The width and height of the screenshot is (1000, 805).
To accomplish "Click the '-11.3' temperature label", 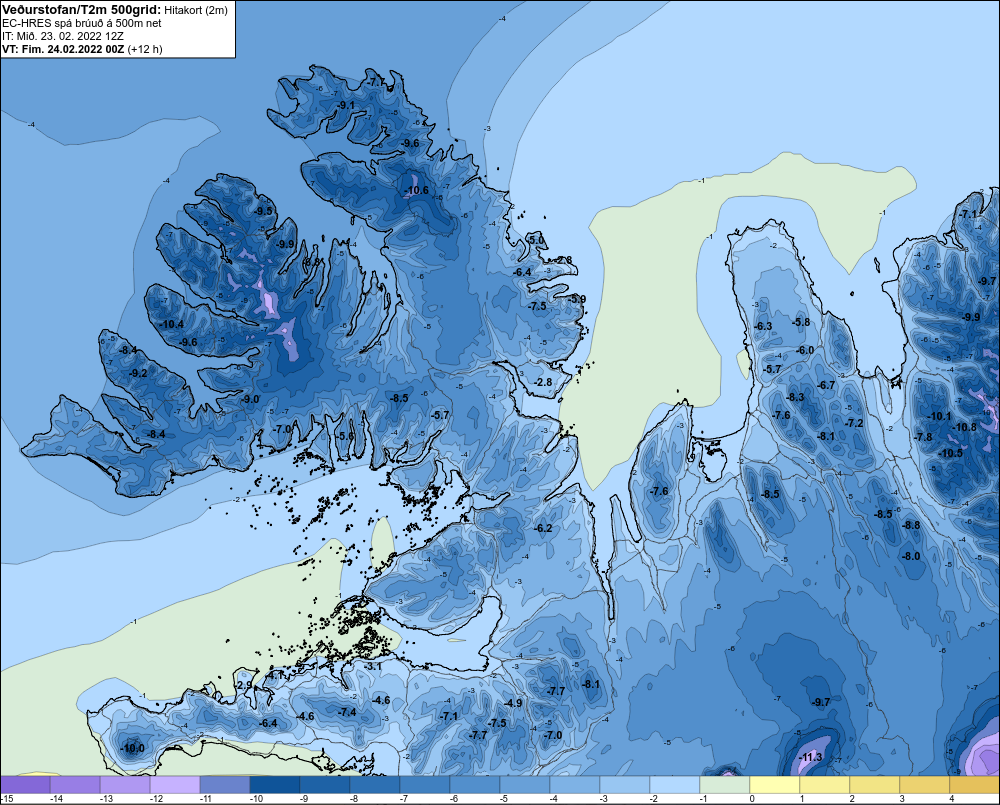I will pyautogui.click(x=811, y=757).
